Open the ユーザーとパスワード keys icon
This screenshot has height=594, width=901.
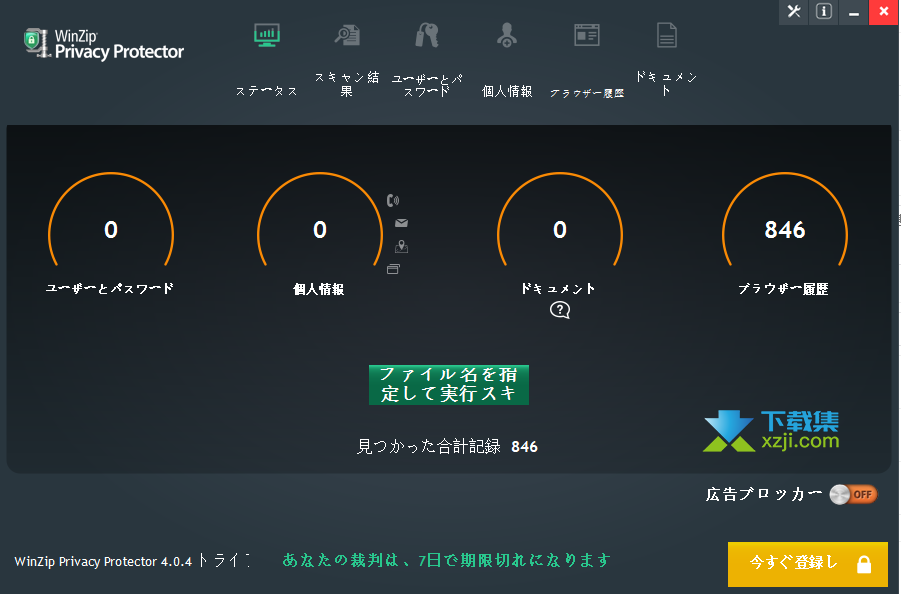(427, 35)
